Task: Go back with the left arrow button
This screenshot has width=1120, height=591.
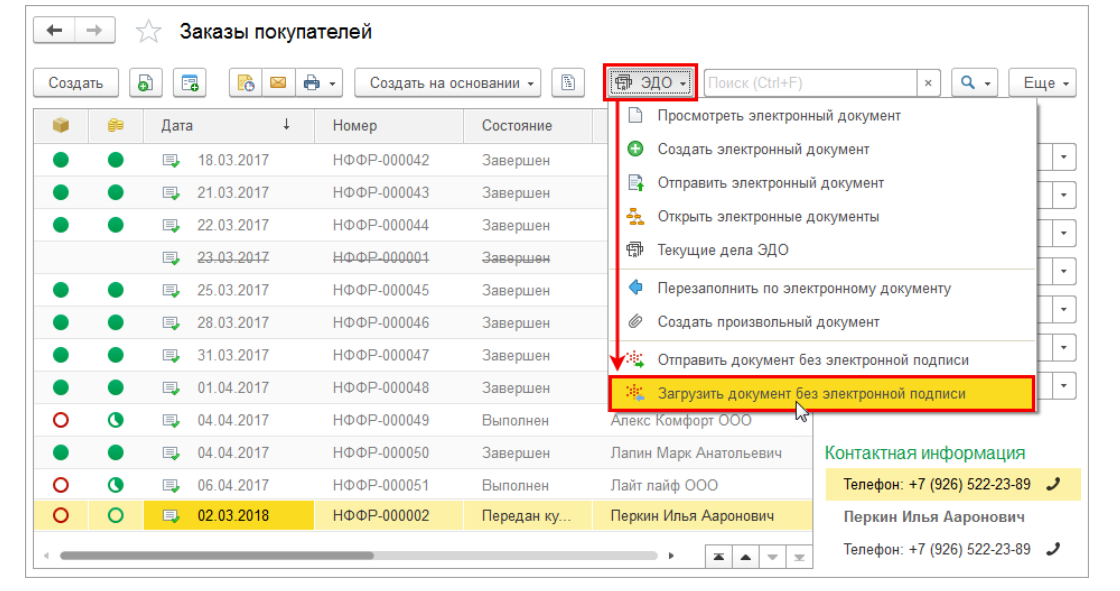Action: pos(54,31)
